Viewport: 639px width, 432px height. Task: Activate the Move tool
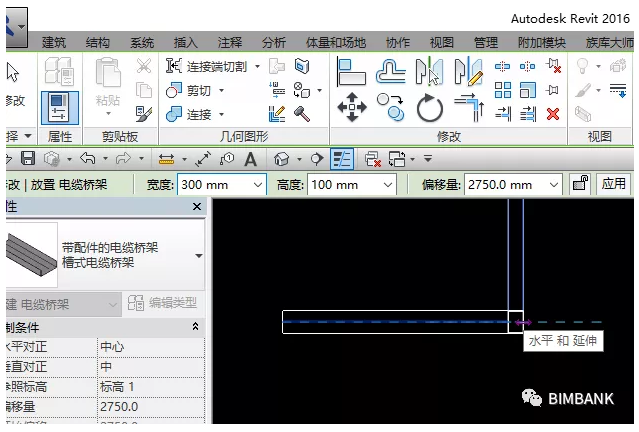(352, 108)
